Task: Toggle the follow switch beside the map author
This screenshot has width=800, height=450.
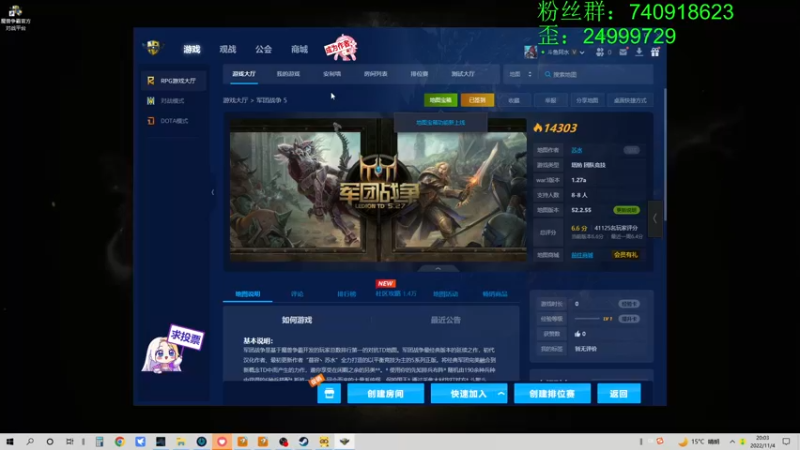Action: click(632, 150)
